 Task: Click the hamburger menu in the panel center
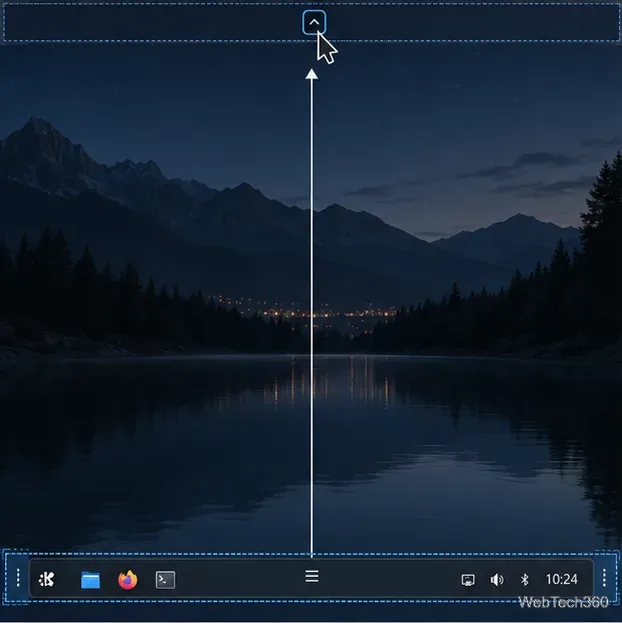(312, 576)
